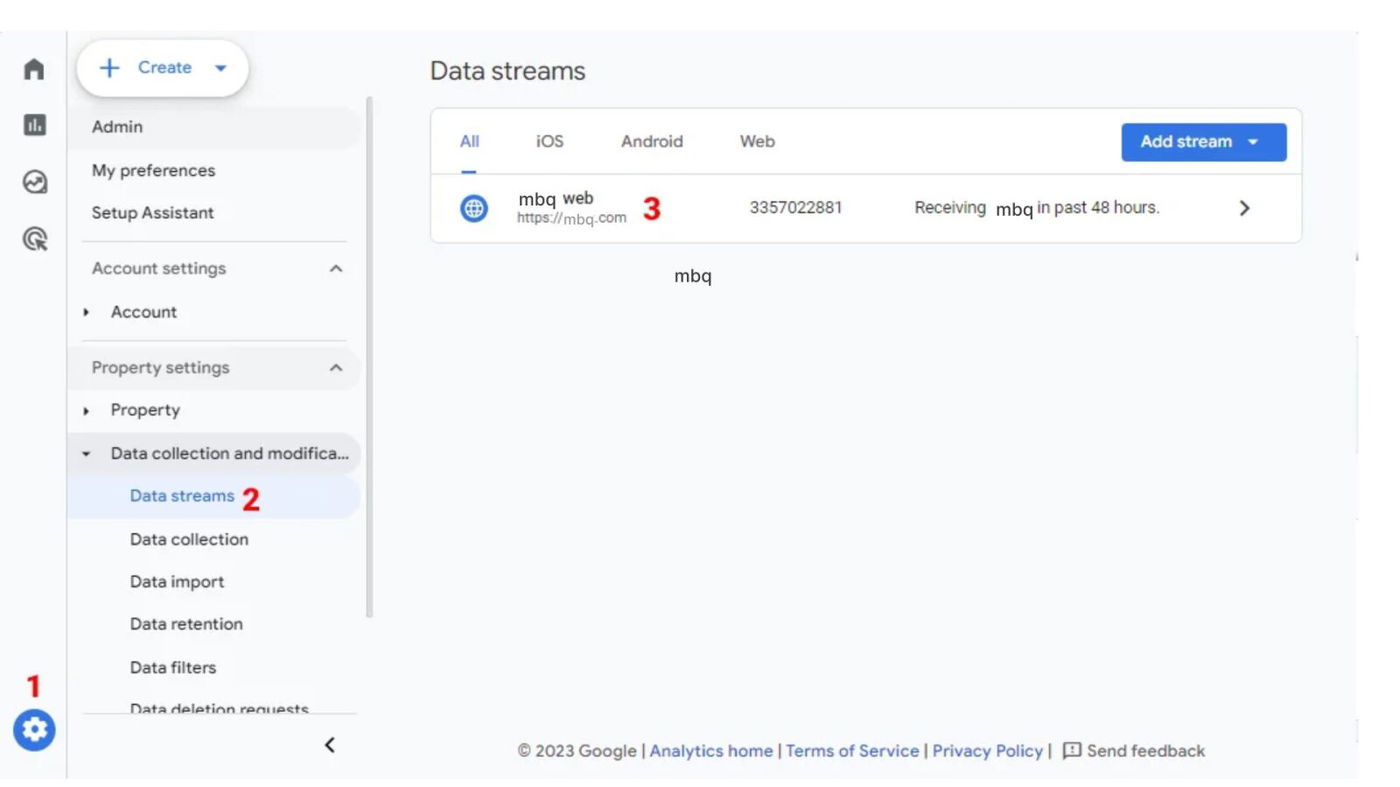Collapse the Account settings section
1400x787 pixels.
pyautogui.click(x=336, y=269)
